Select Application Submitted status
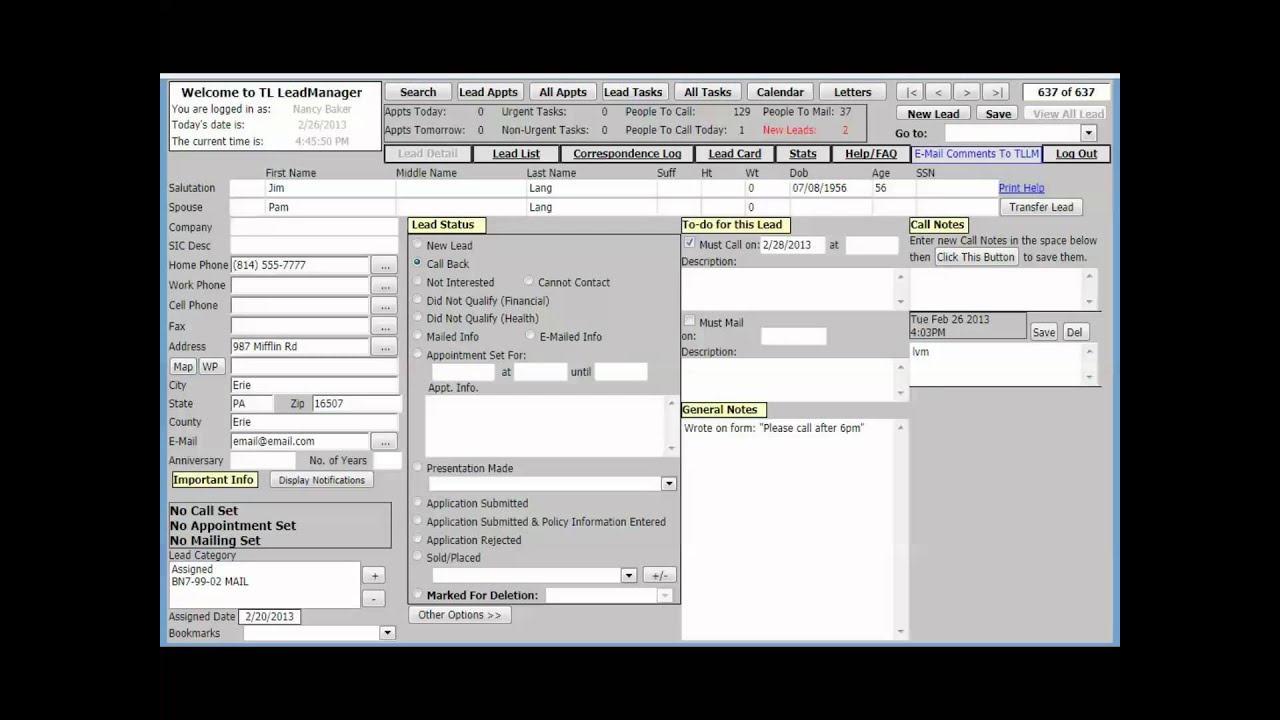The image size is (1280, 720). tap(418, 503)
